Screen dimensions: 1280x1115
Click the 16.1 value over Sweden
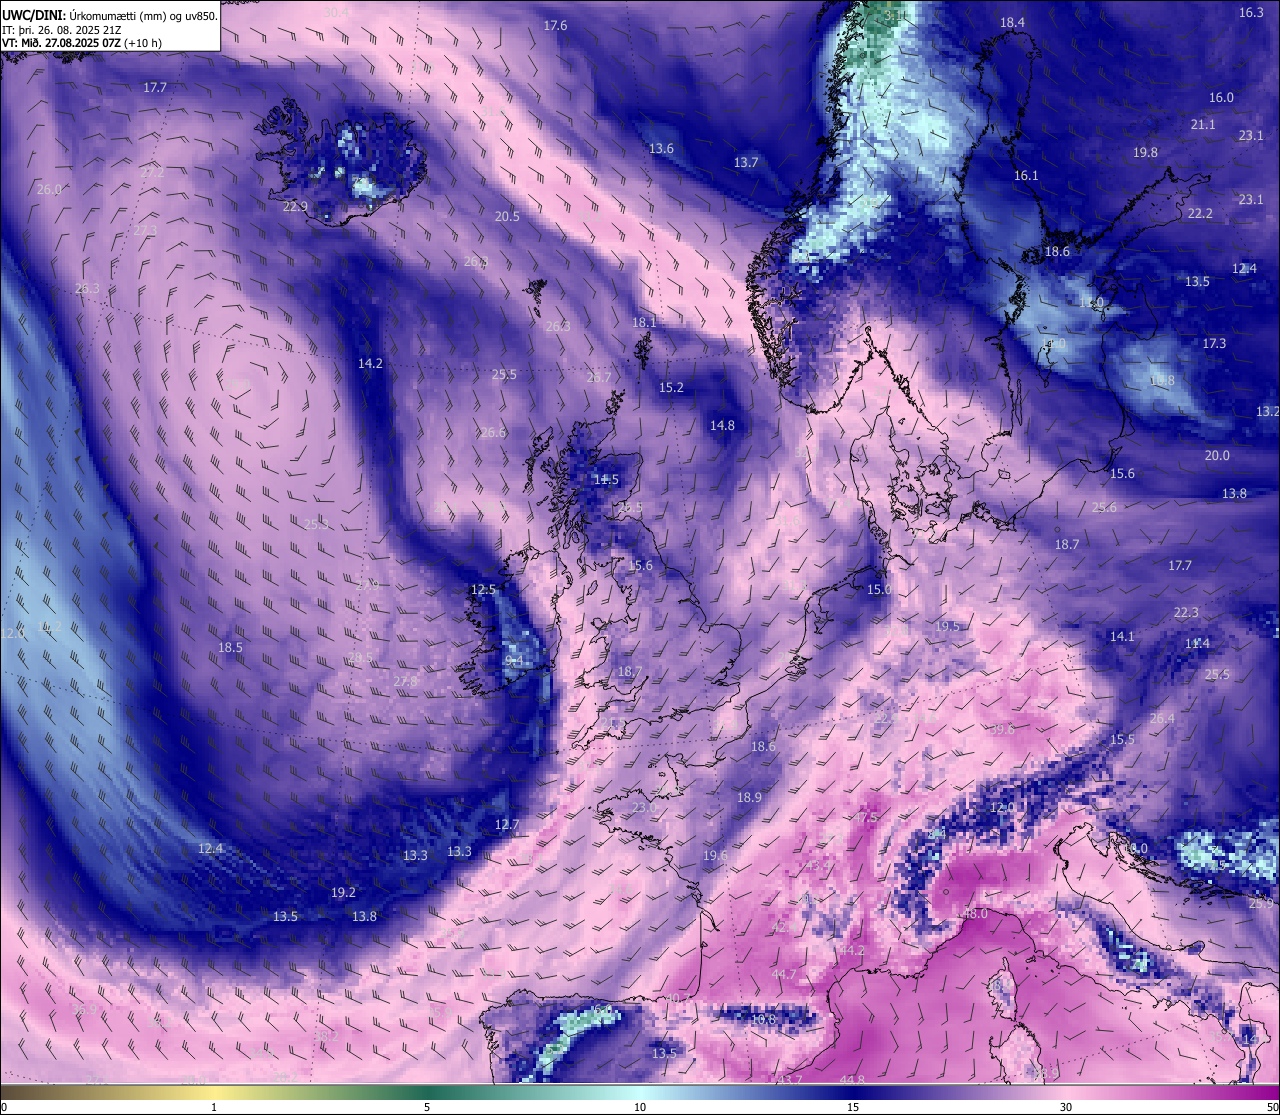(x=1026, y=176)
